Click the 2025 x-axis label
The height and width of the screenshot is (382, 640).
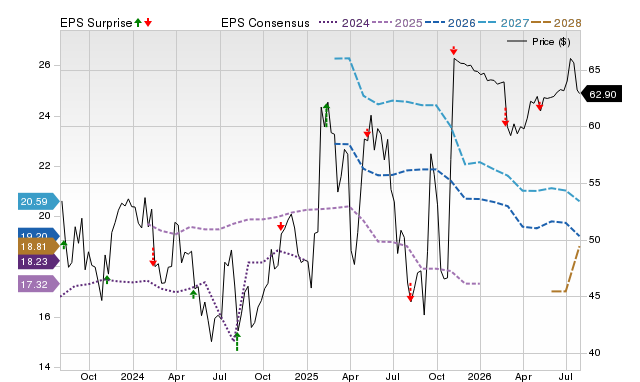(x=307, y=376)
